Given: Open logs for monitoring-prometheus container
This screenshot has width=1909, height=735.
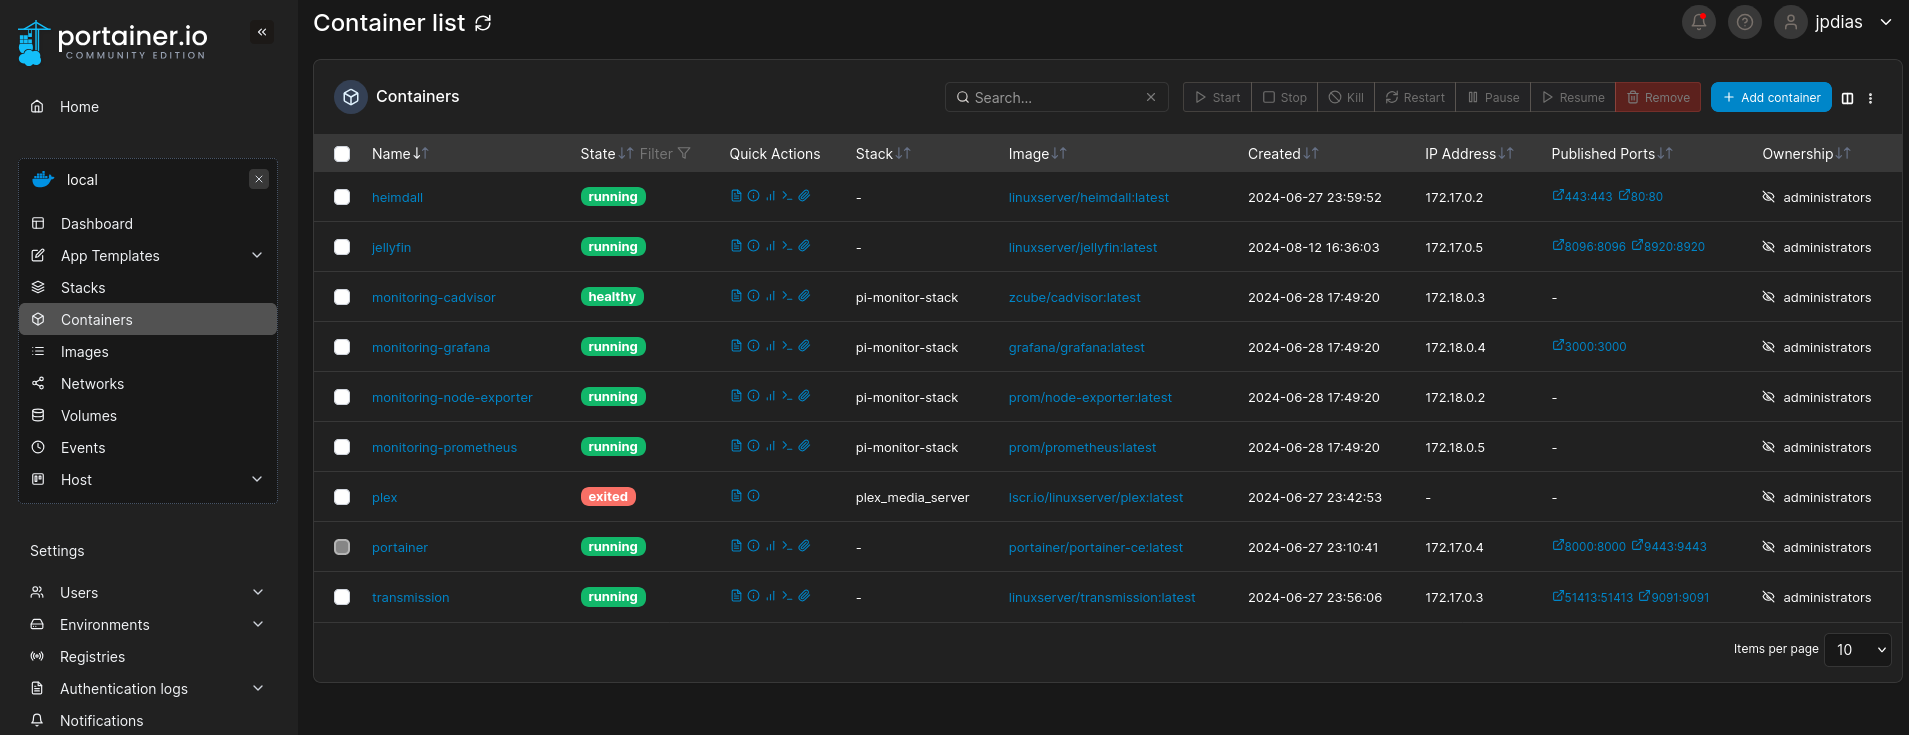Looking at the screenshot, I should tap(736, 446).
